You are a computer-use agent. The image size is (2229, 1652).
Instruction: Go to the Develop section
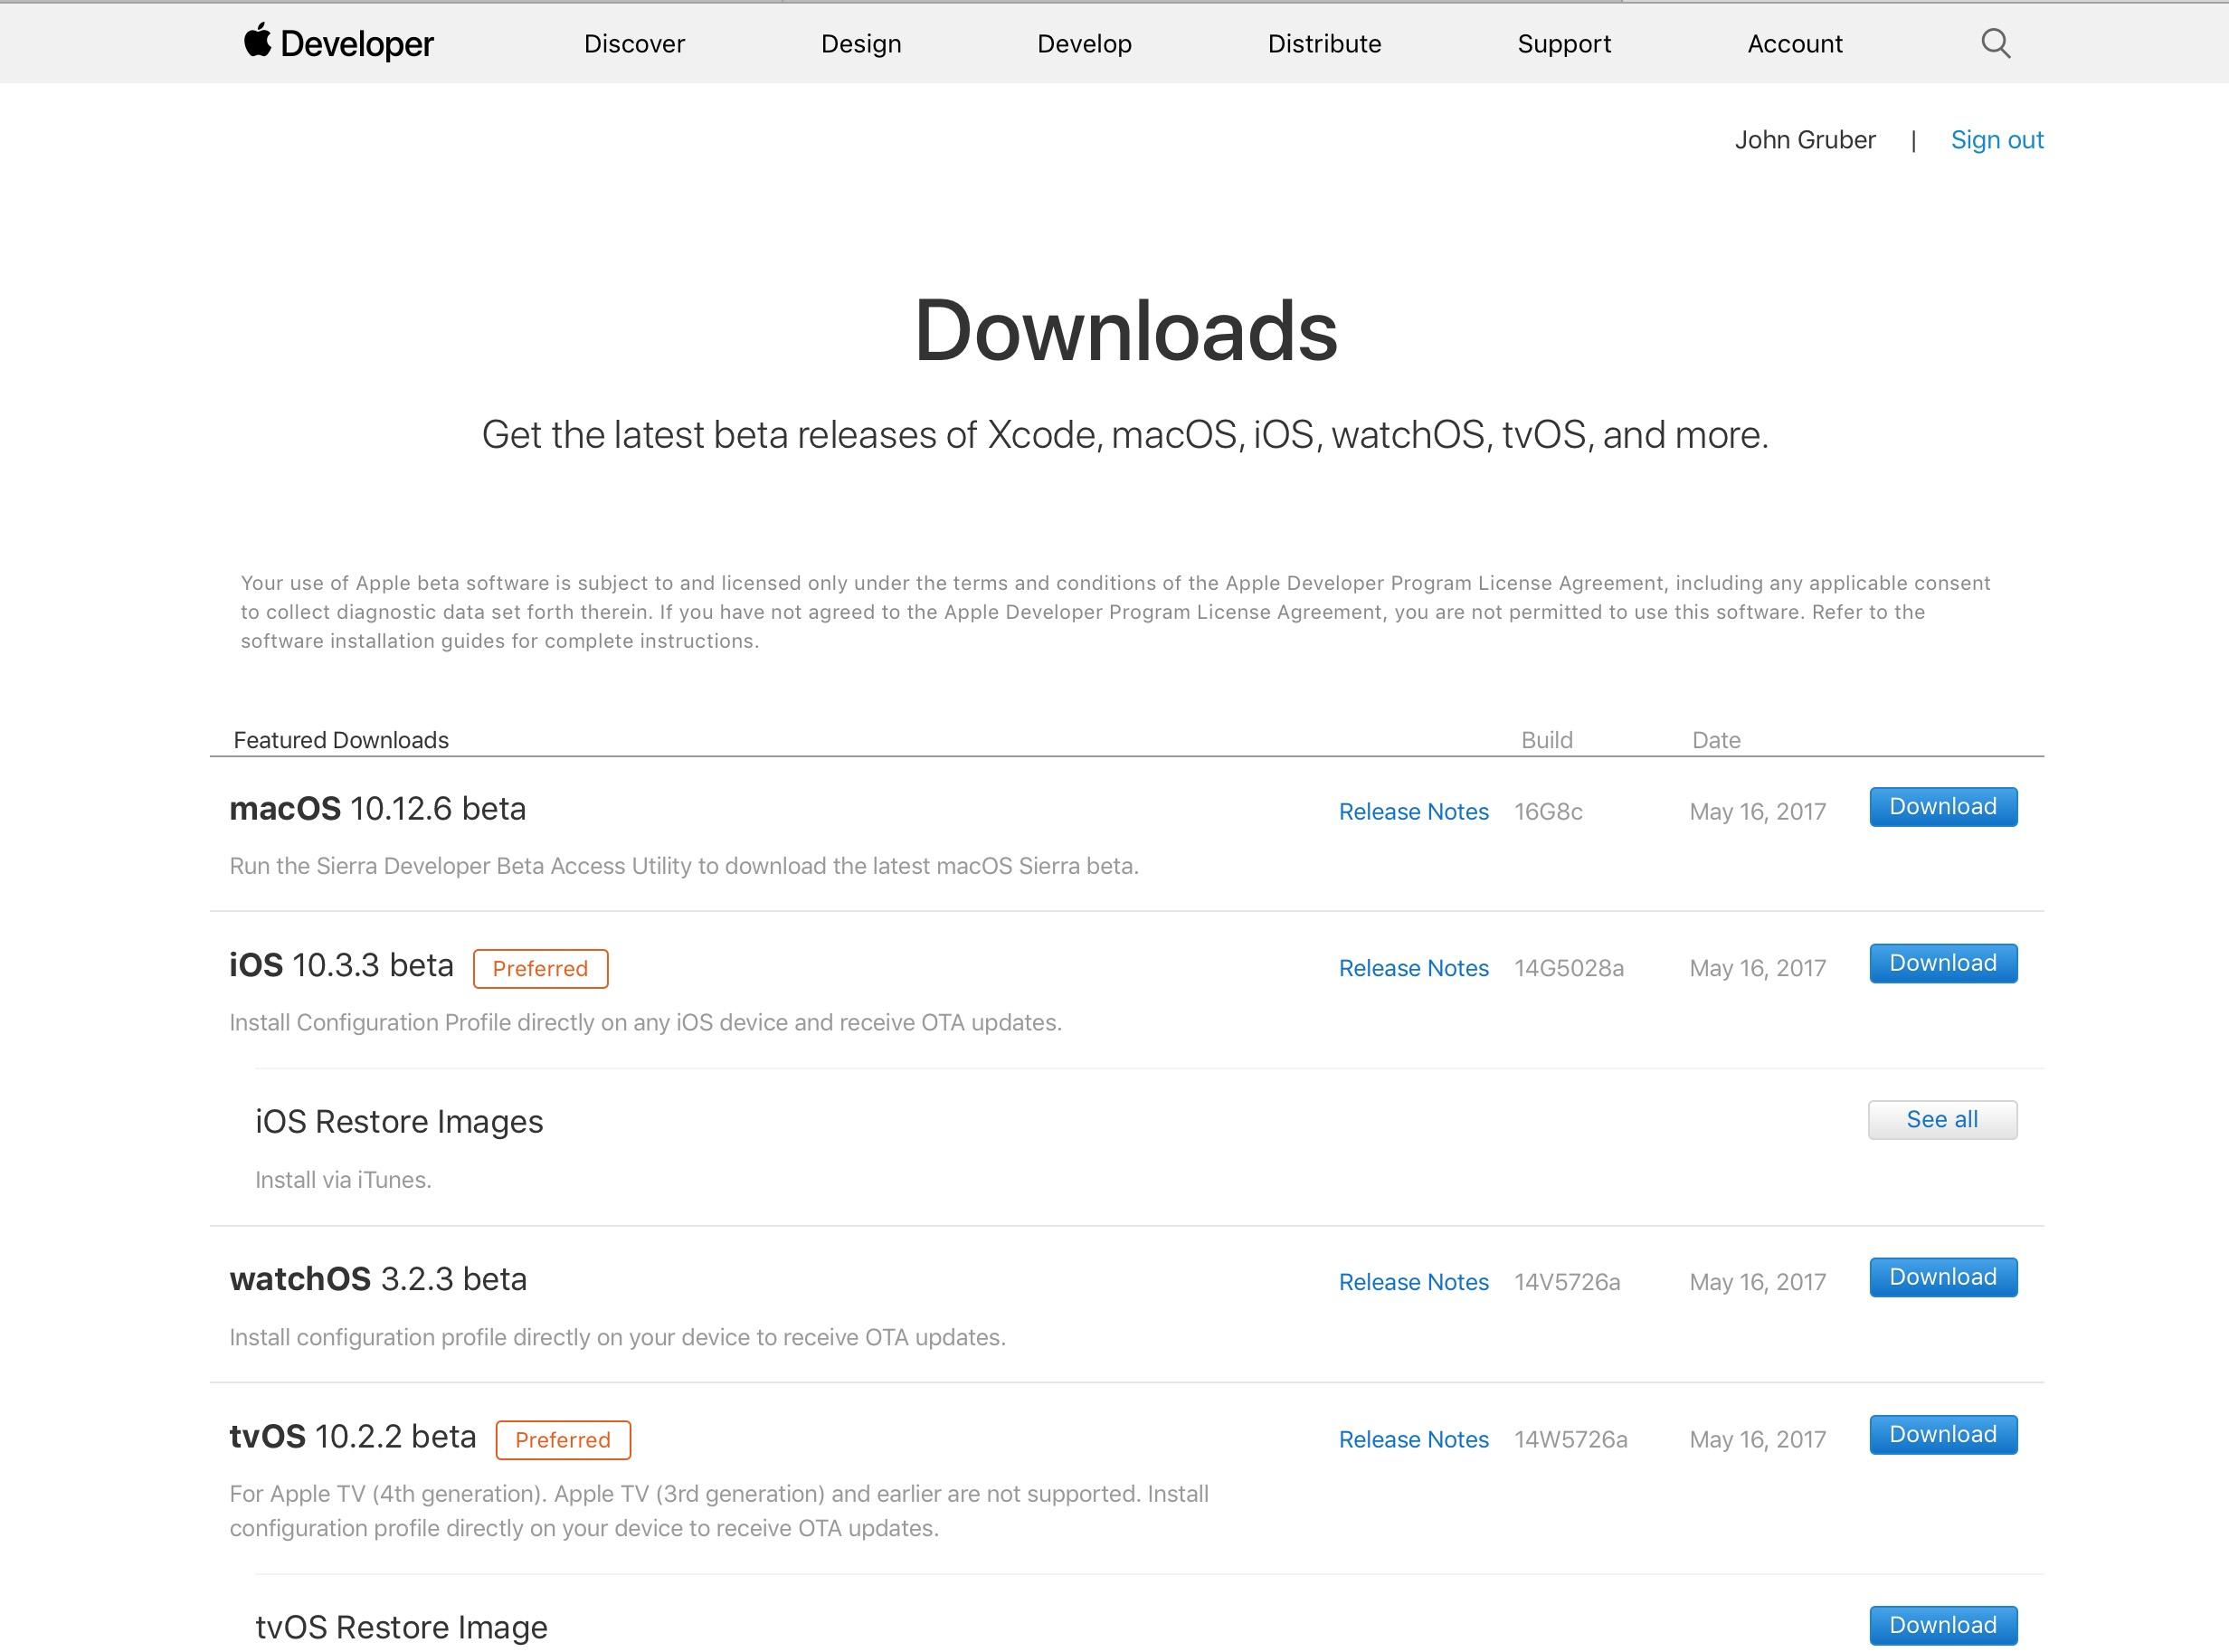1084,44
